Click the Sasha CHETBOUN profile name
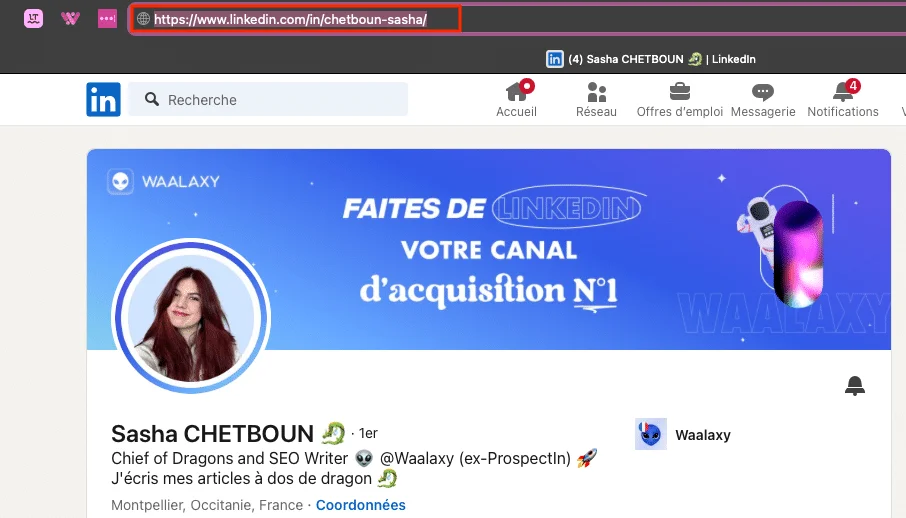The width and height of the screenshot is (906, 518). (x=212, y=434)
